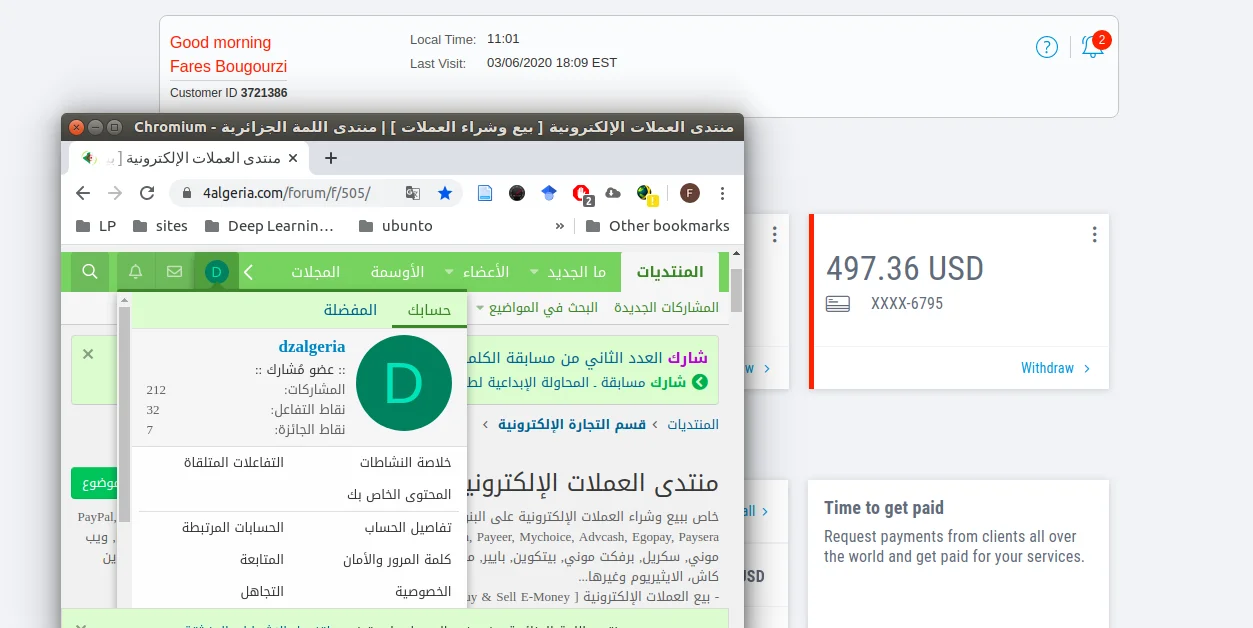Open Chromium's three-dot menu
Image resolution: width=1253 pixels, height=628 pixels.
click(x=723, y=193)
